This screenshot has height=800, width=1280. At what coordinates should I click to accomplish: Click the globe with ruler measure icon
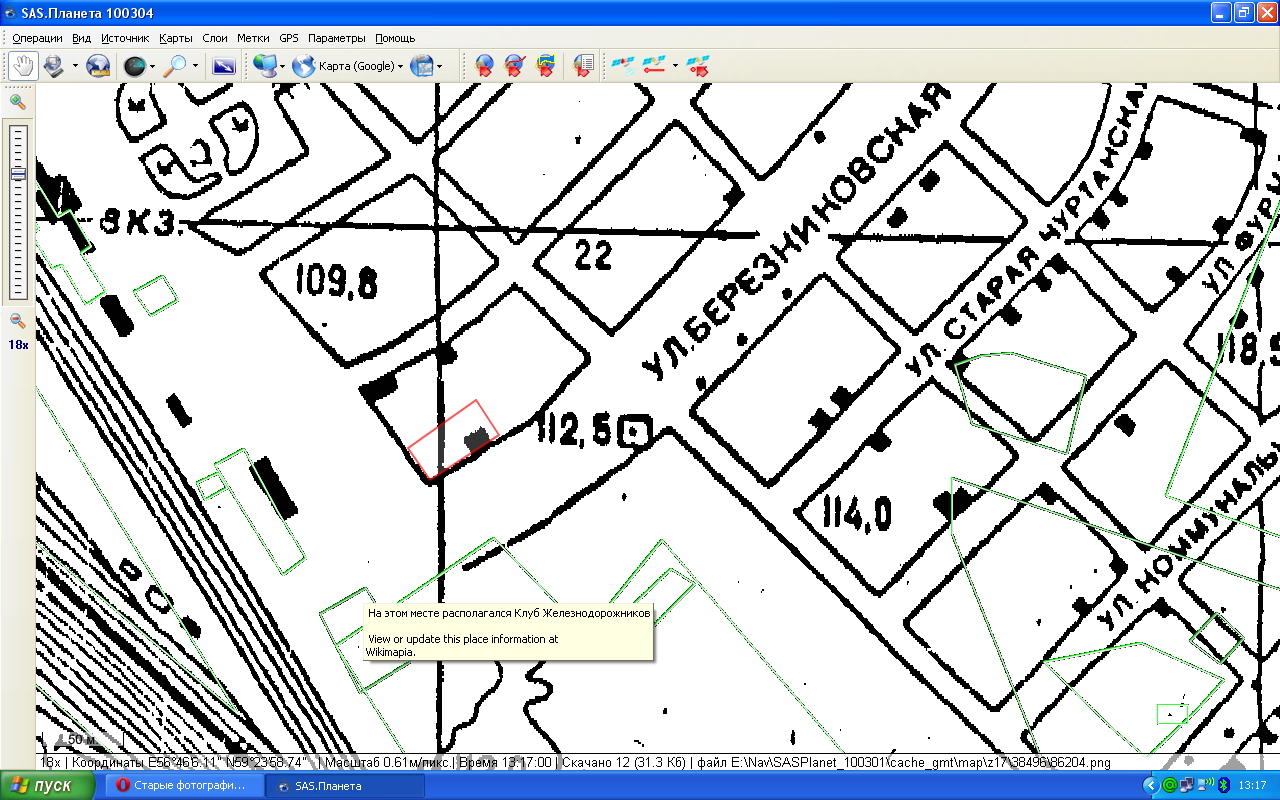click(98, 66)
